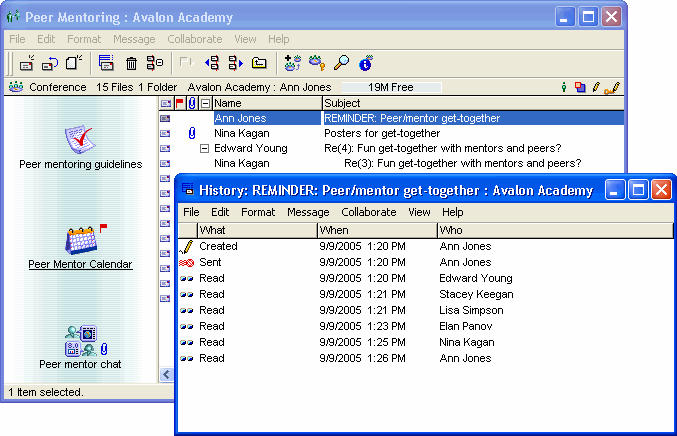
Task: Collapse the Edward Young message thread
Action: click(205, 148)
